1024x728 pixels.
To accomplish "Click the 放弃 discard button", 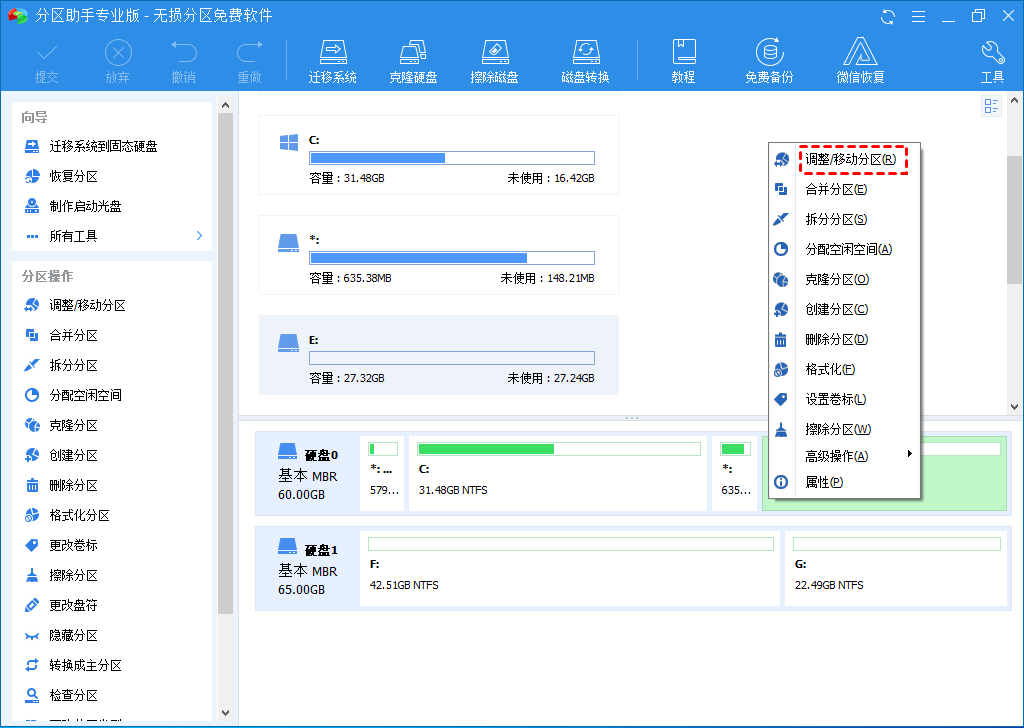I will coord(118,62).
